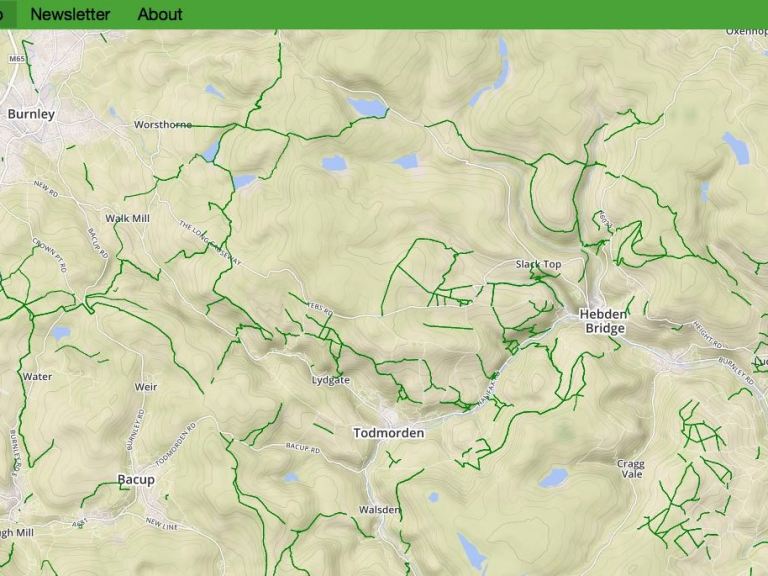Click the Todmorden town label
Viewport: 768px width, 576px height.
(x=389, y=433)
